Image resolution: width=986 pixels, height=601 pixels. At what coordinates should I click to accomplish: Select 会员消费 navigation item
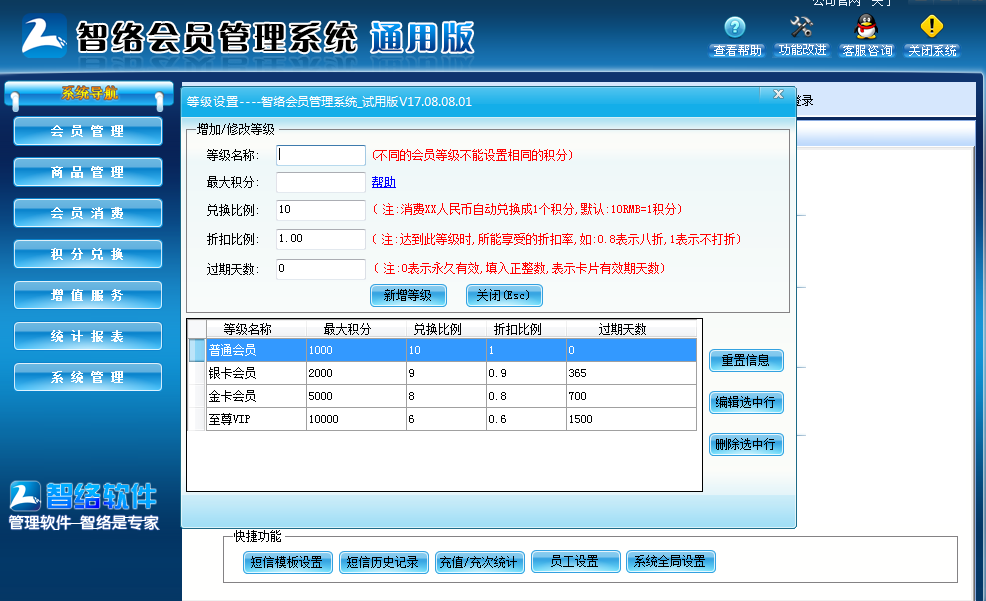(x=88, y=213)
